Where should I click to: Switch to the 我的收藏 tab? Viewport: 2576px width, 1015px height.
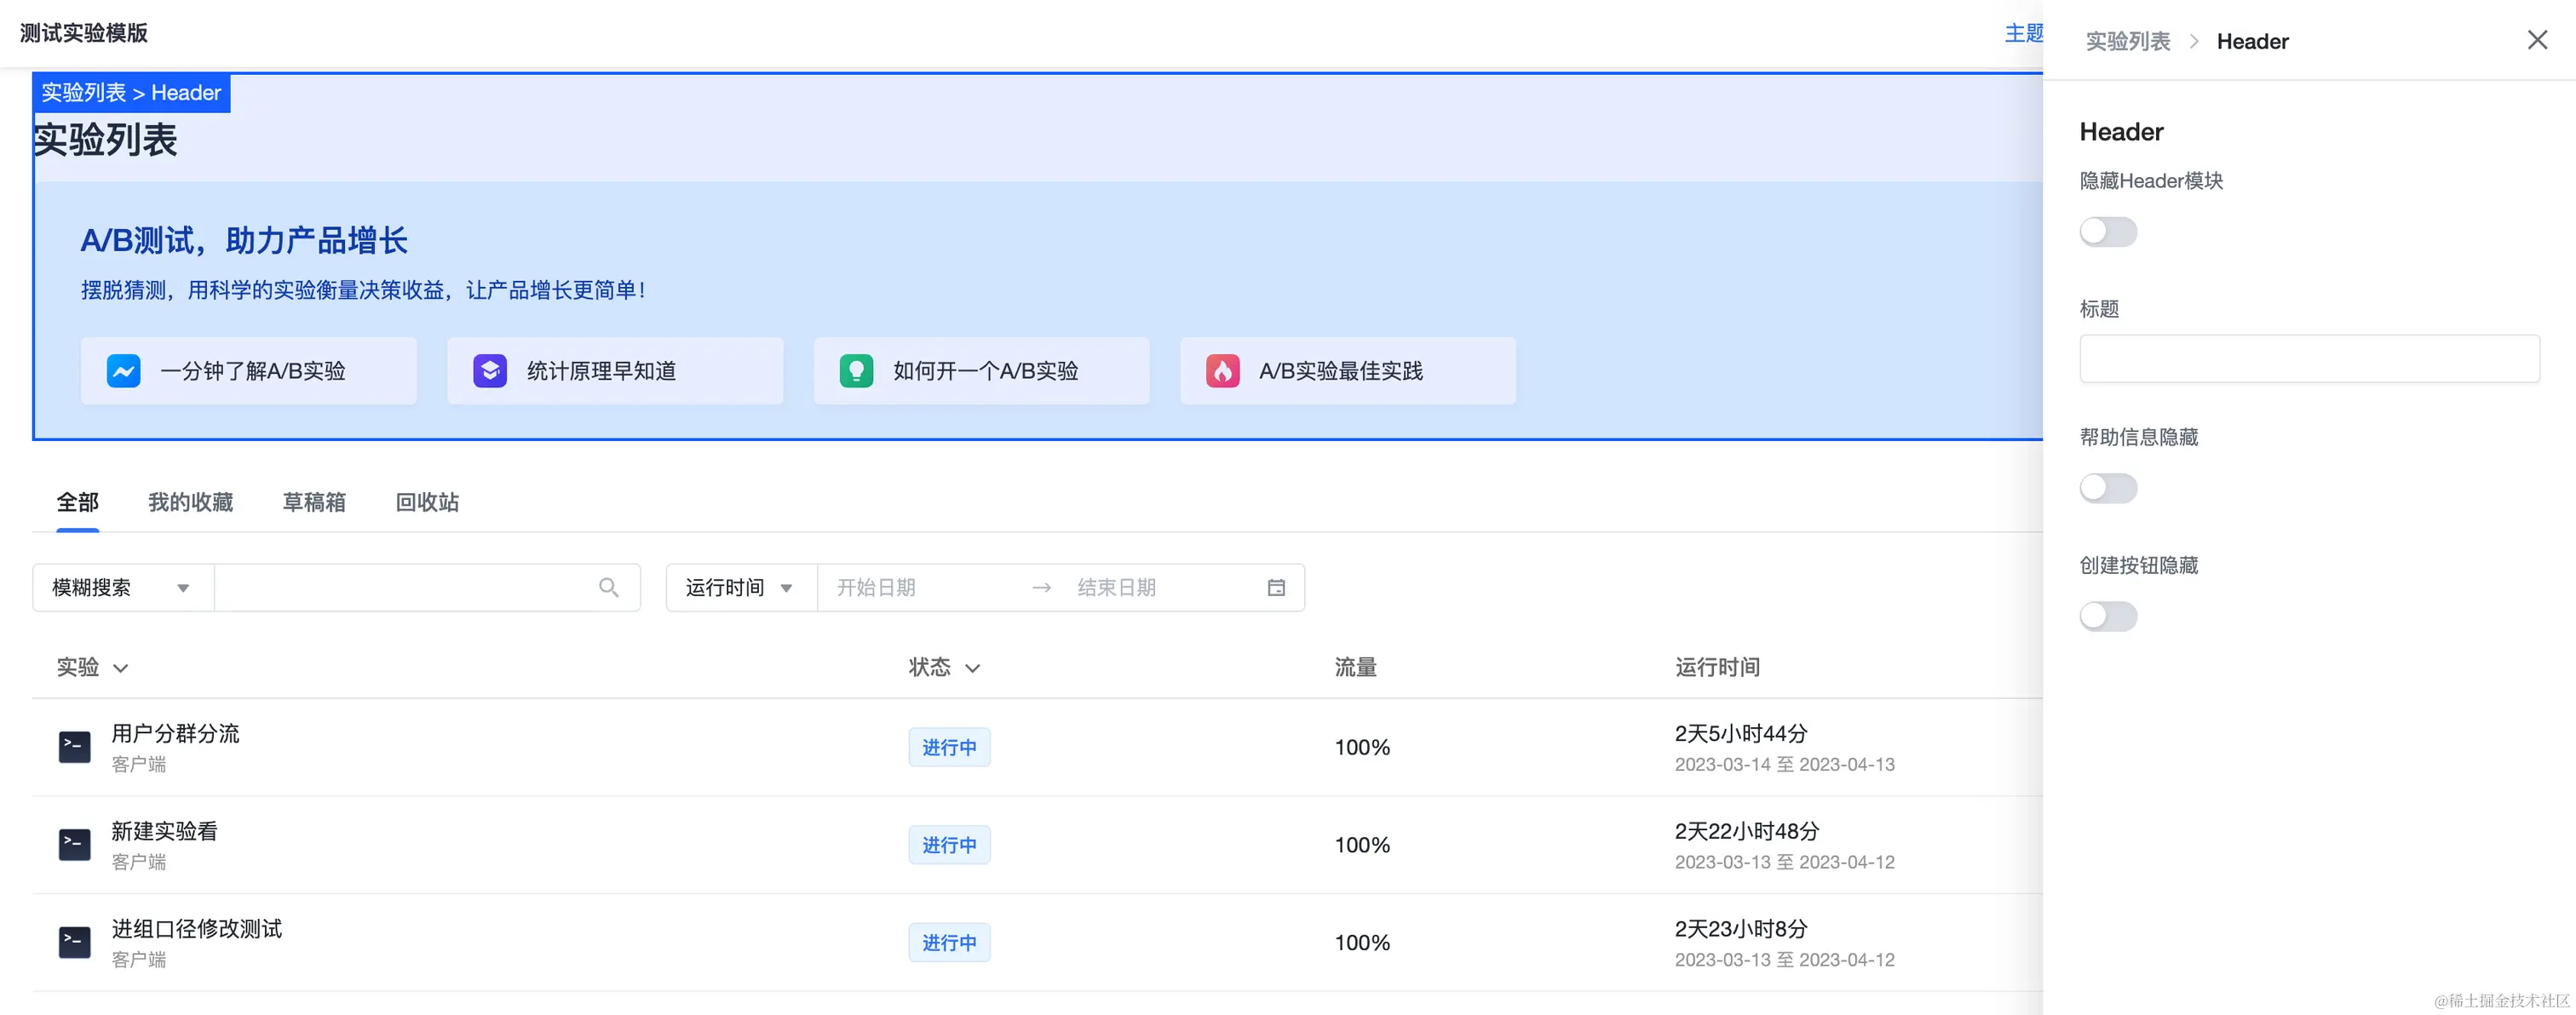click(x=190, y=502)
